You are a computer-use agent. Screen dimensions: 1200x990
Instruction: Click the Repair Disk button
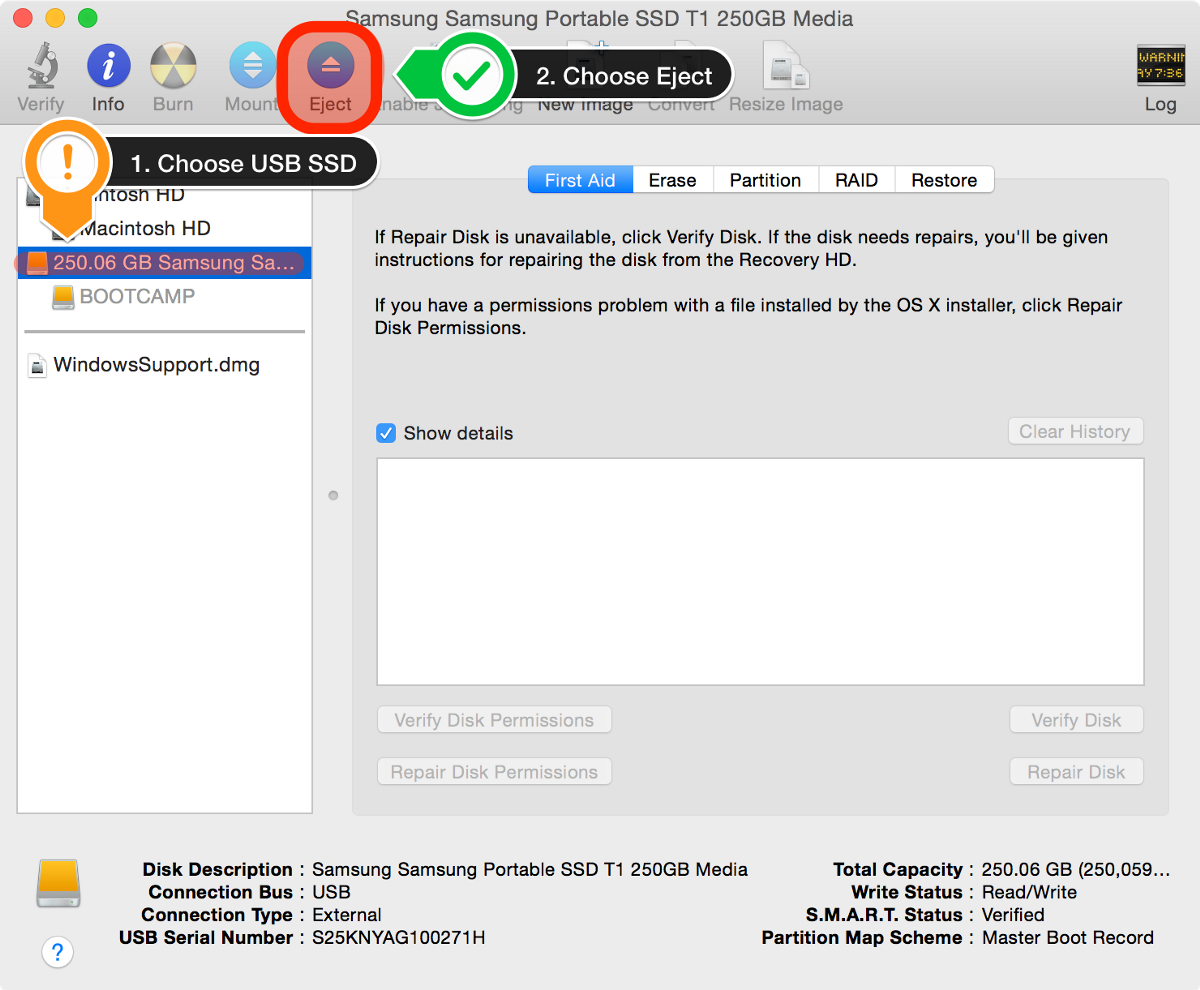tap(1076, 772)
